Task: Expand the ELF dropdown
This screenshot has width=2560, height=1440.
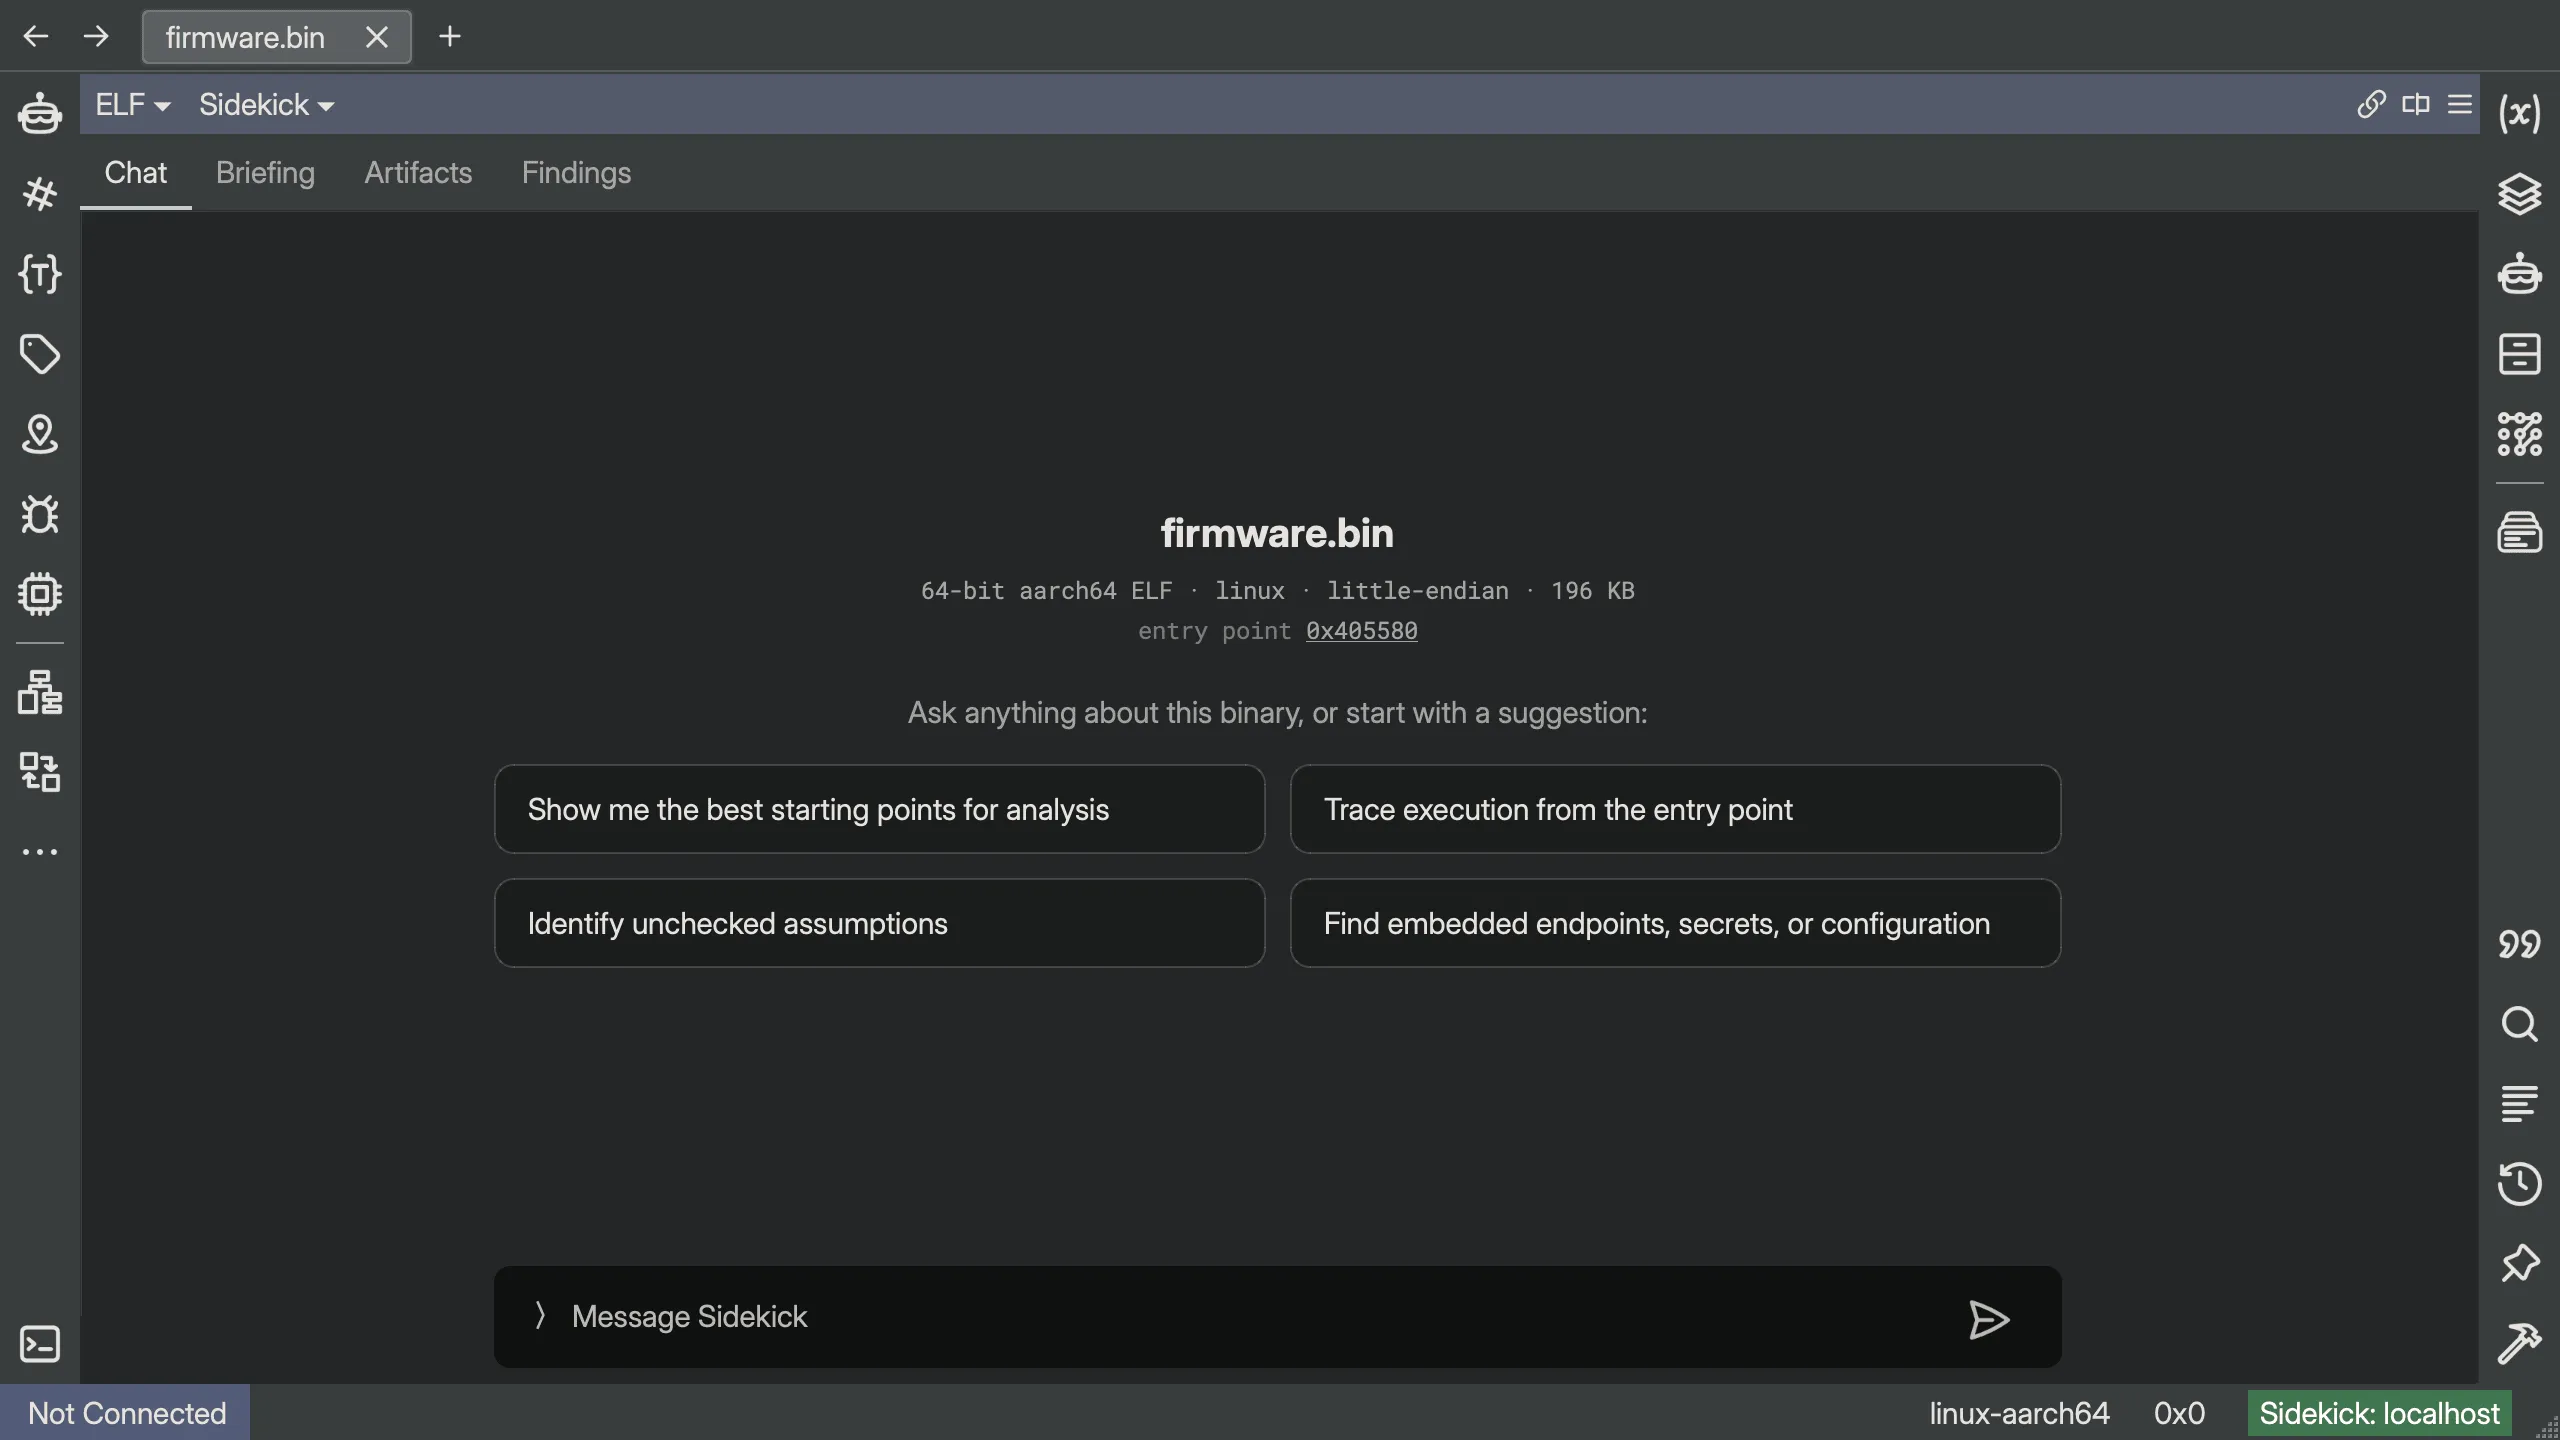Action: point(133,104)
